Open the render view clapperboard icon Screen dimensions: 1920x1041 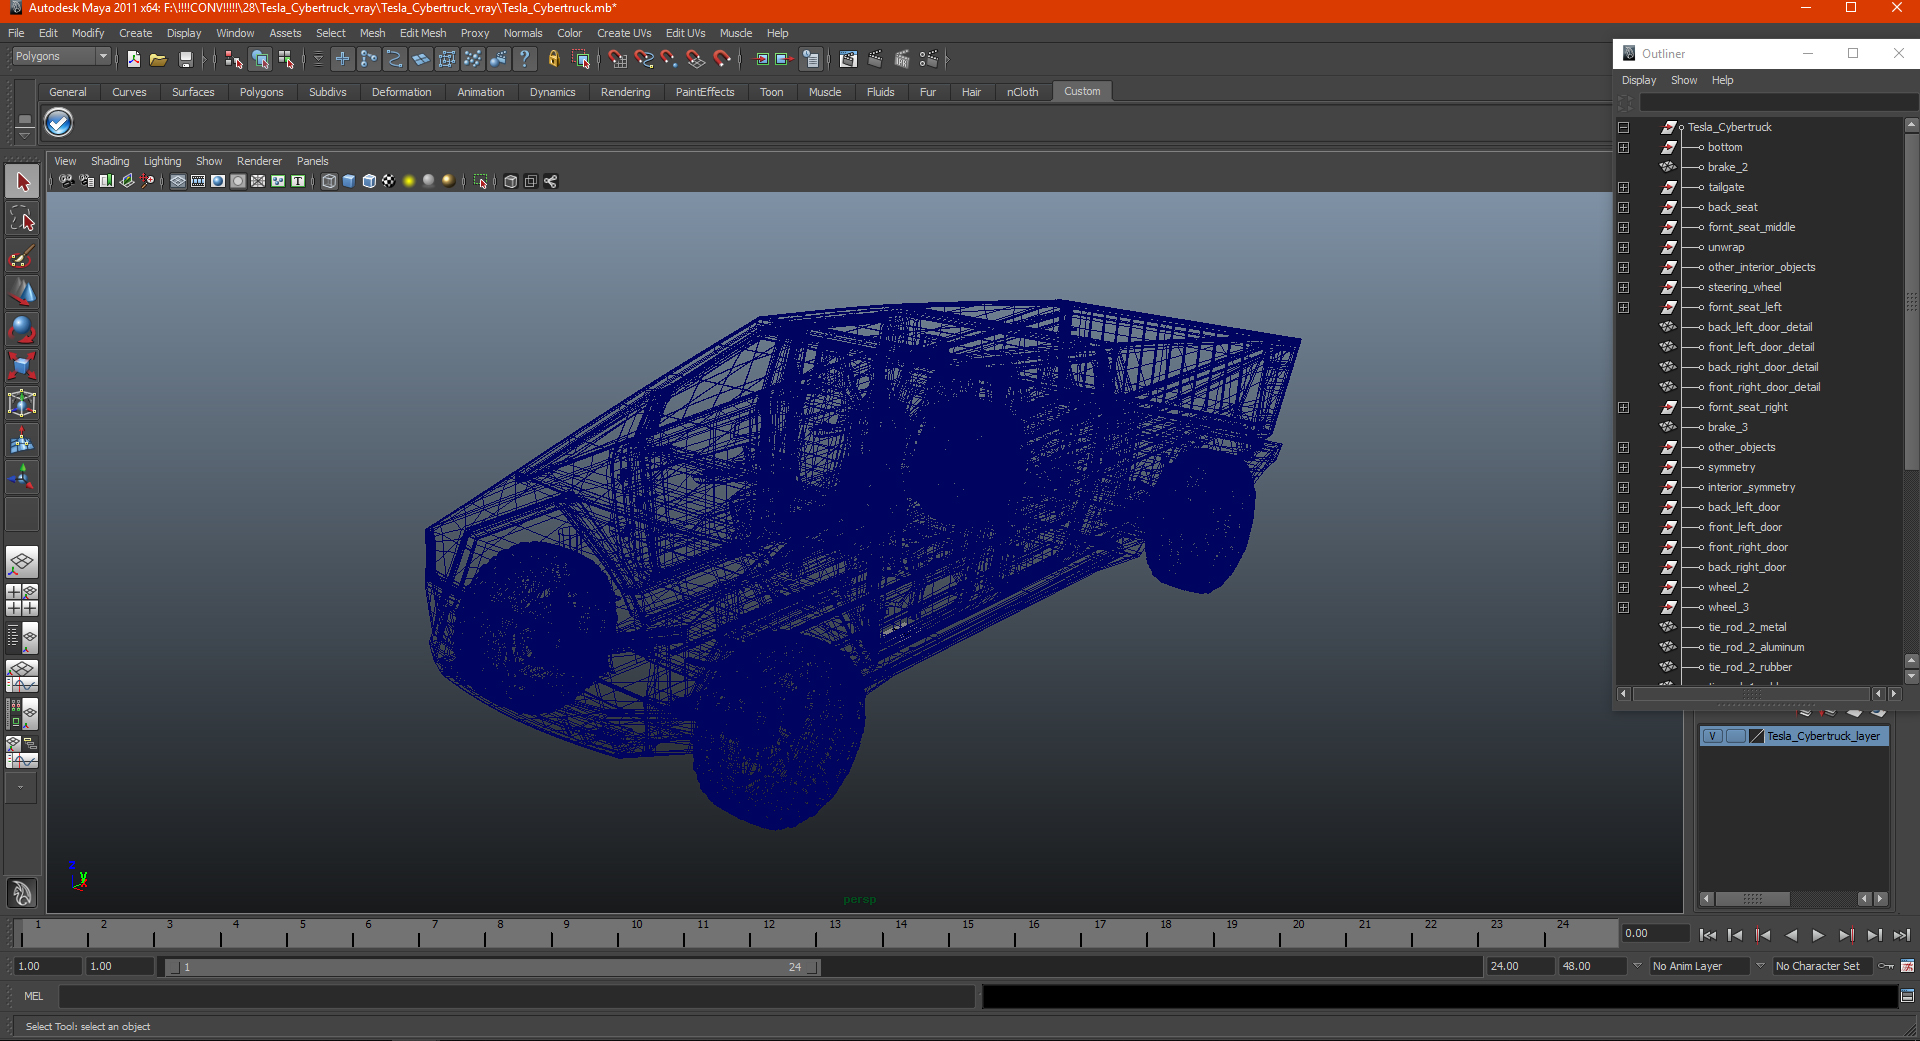click(848, 60)
